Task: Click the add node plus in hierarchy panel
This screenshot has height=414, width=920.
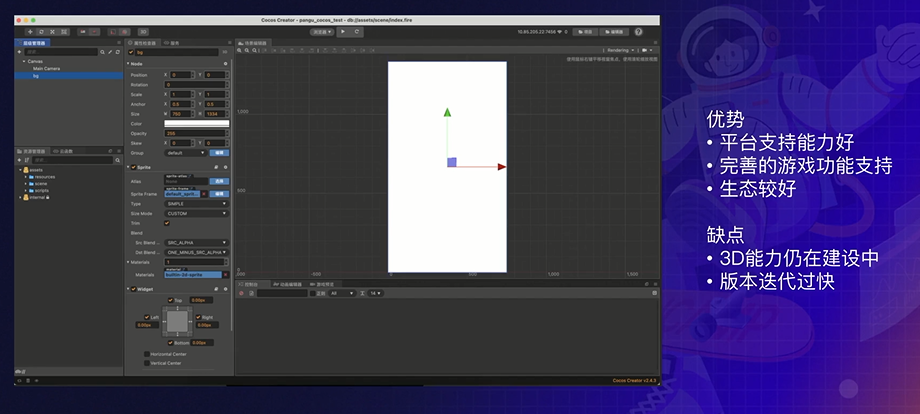Action: 19,52
